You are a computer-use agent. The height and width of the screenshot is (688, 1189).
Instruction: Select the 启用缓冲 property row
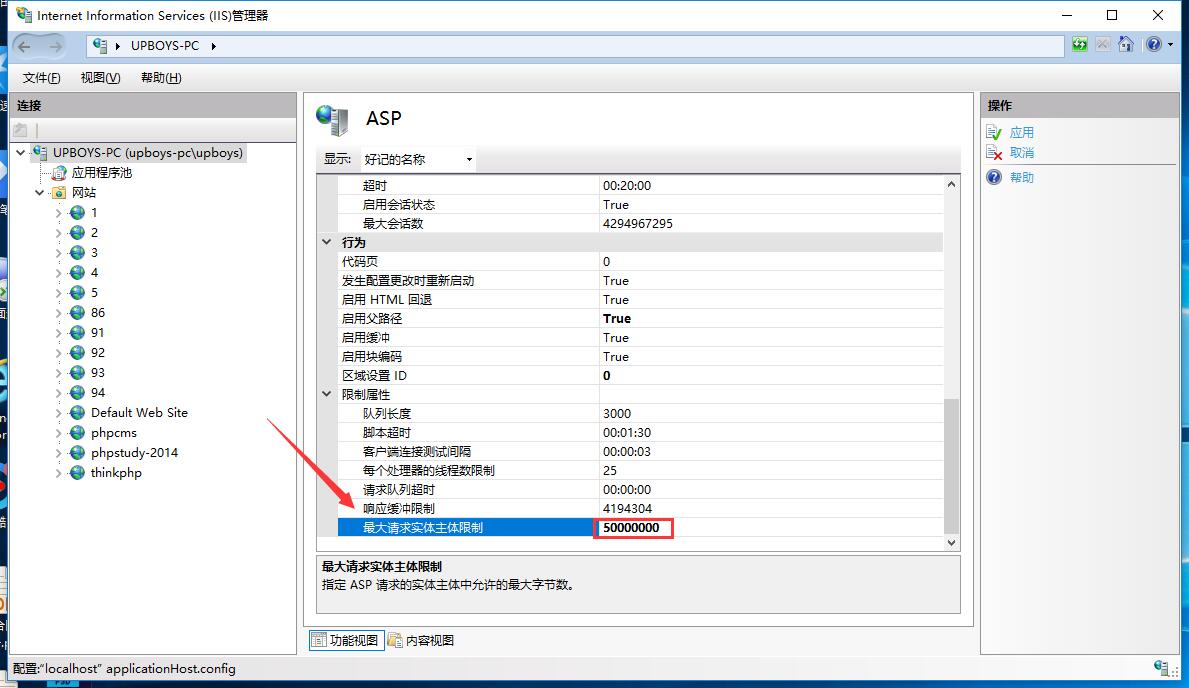(640, 338)
